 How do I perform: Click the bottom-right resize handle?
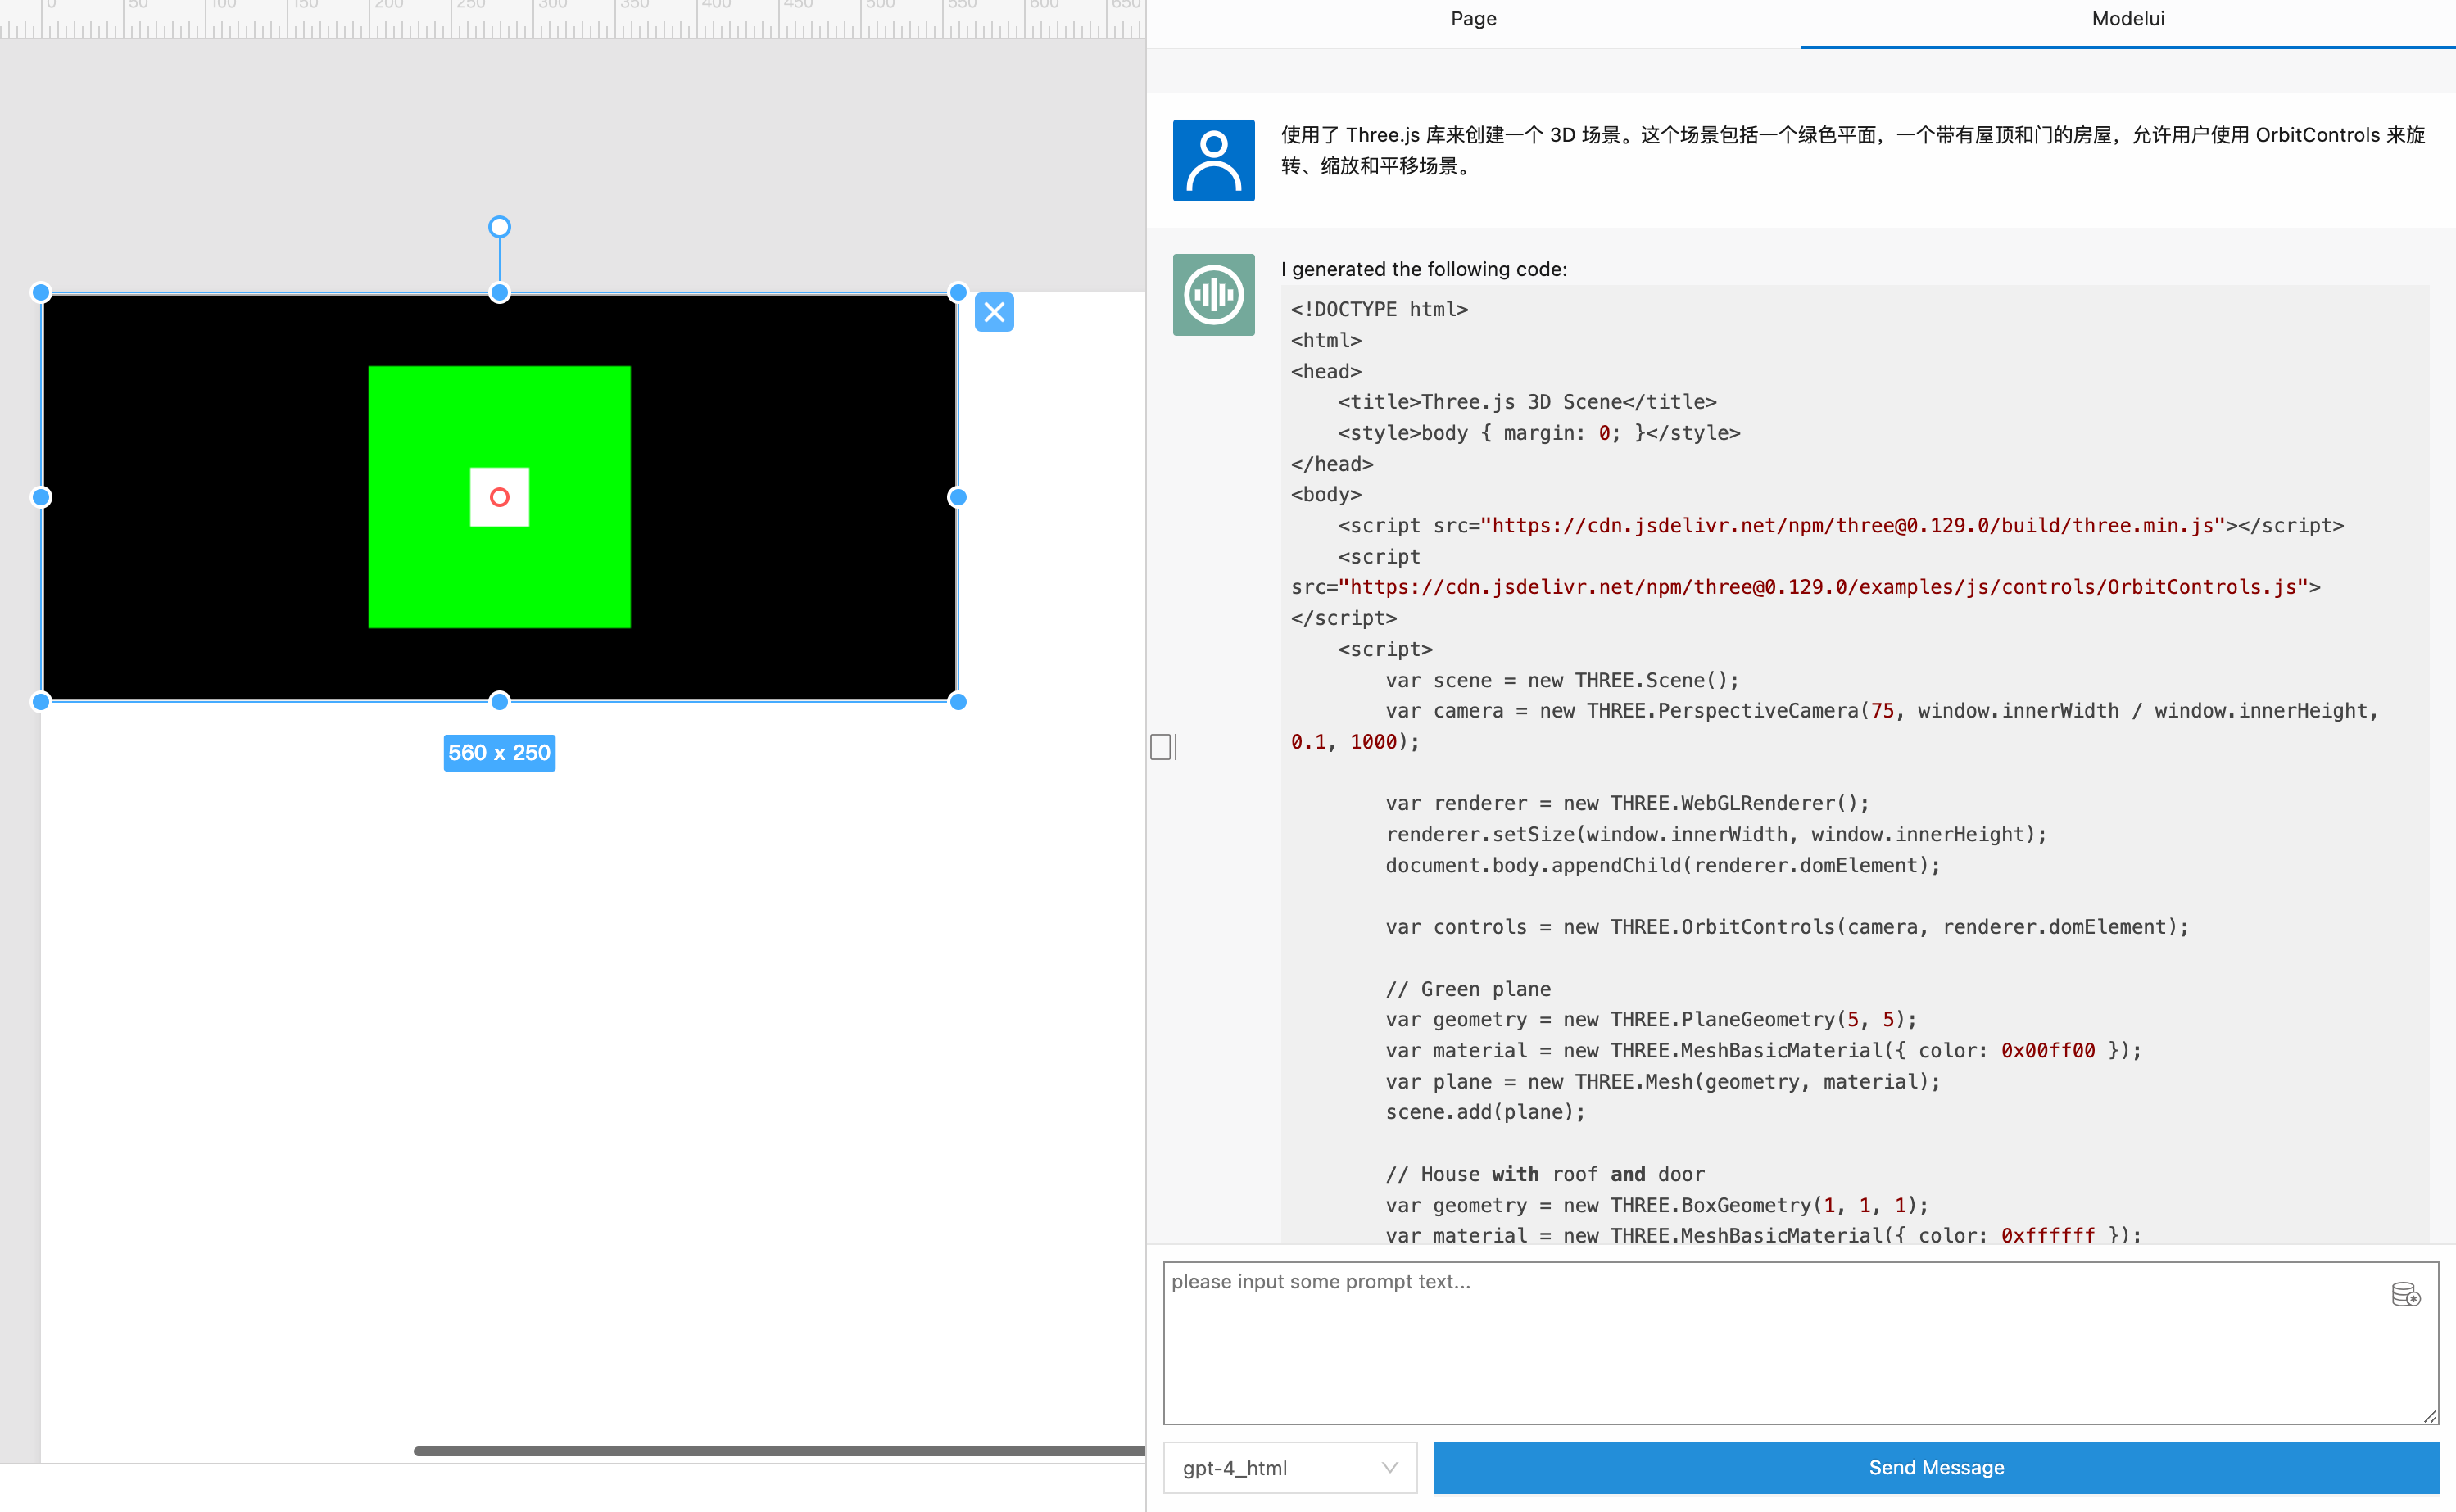(958, 702)
